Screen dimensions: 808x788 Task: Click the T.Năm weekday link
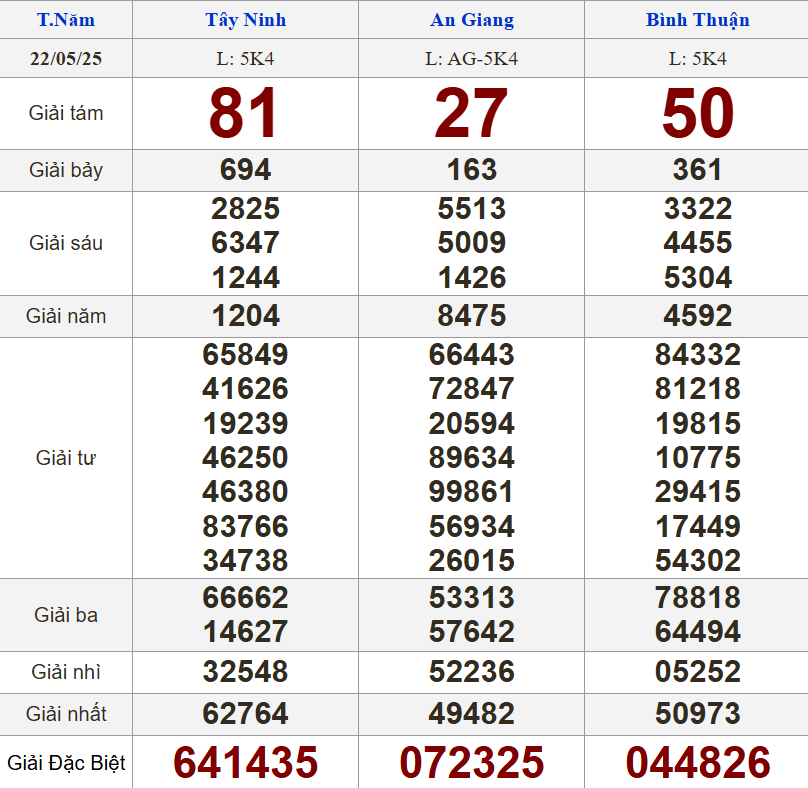pos(66,20)
